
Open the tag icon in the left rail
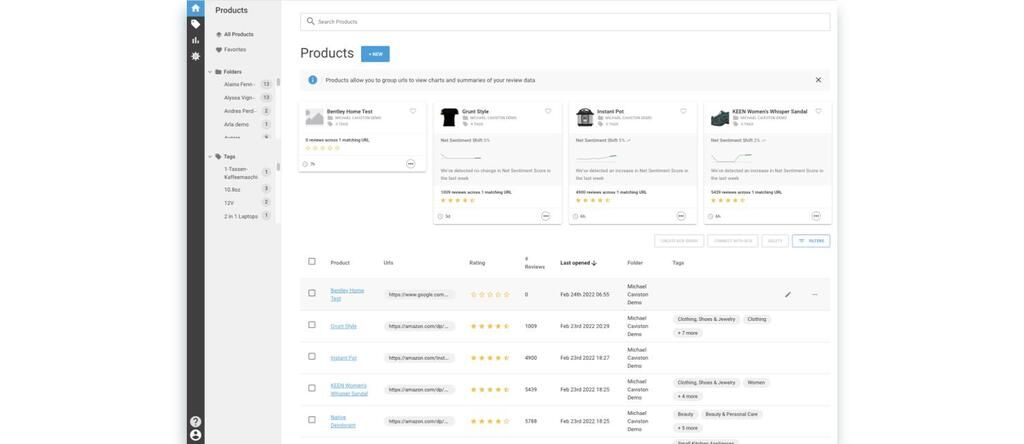coord(196,24)
